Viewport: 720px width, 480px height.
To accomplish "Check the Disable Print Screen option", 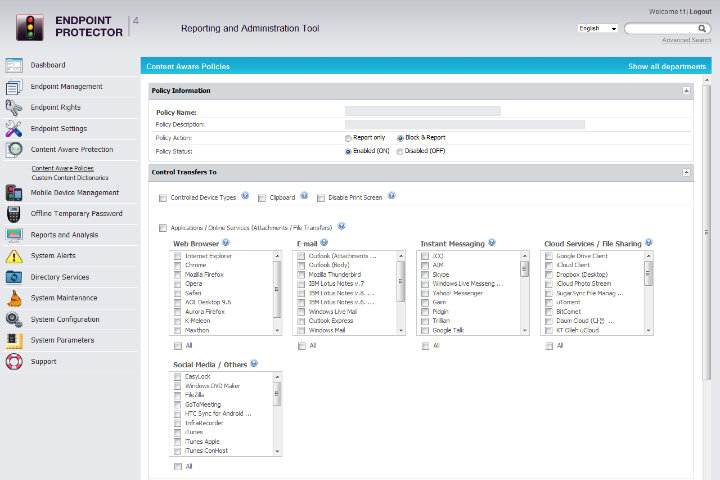I will (x=321, y=198).
